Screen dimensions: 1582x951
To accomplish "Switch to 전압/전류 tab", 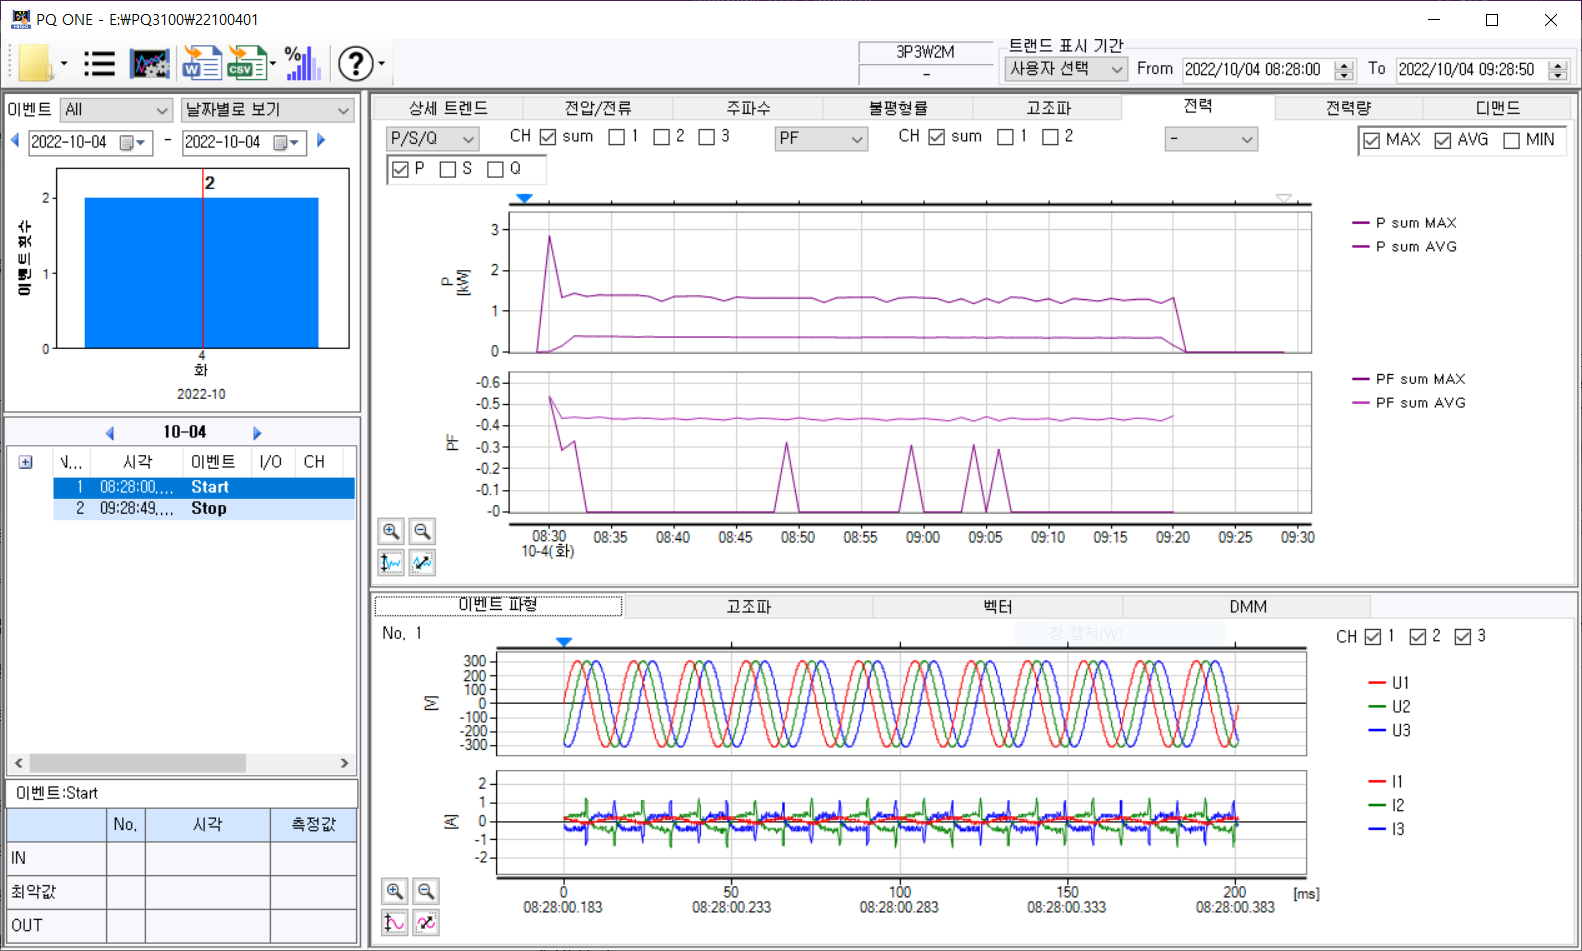I will point(598,108).
